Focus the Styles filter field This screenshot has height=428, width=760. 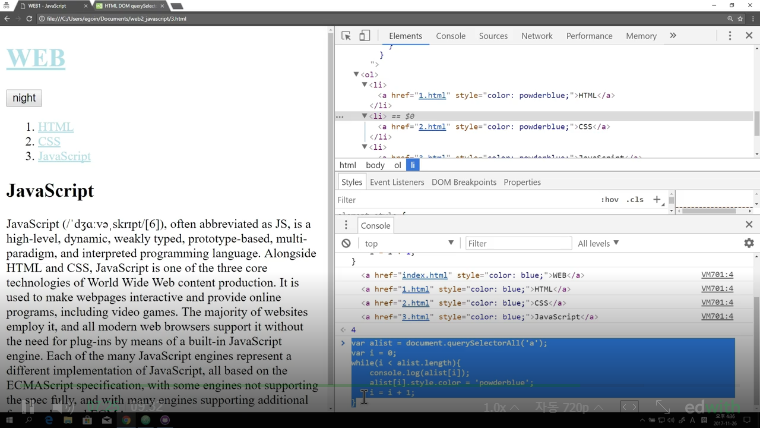[465, 200]
